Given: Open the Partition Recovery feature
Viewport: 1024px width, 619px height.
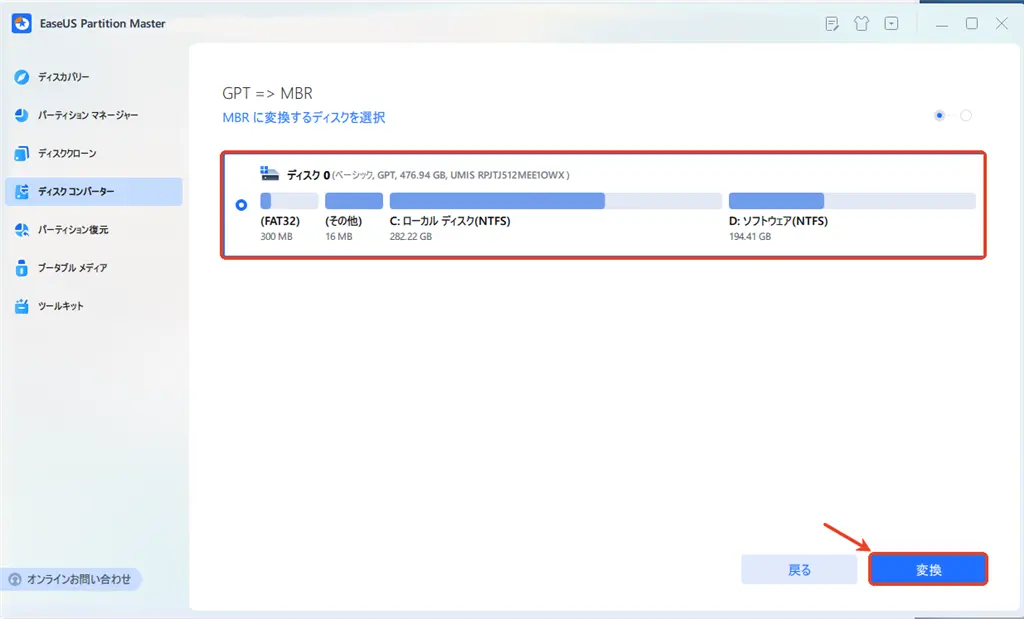Looking at the screenshot, I should pyautogui.click(x=64, y=229).
